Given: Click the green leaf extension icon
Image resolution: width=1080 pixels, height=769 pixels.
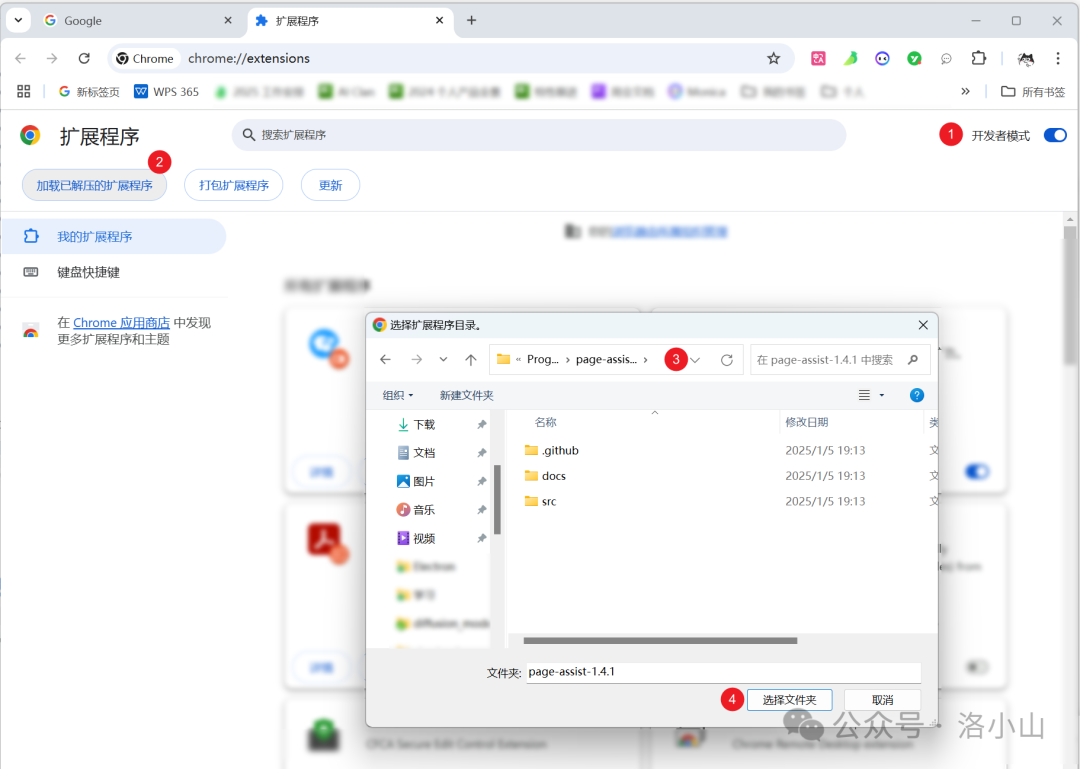Looking at the screenshot, I should click(851, 59).
